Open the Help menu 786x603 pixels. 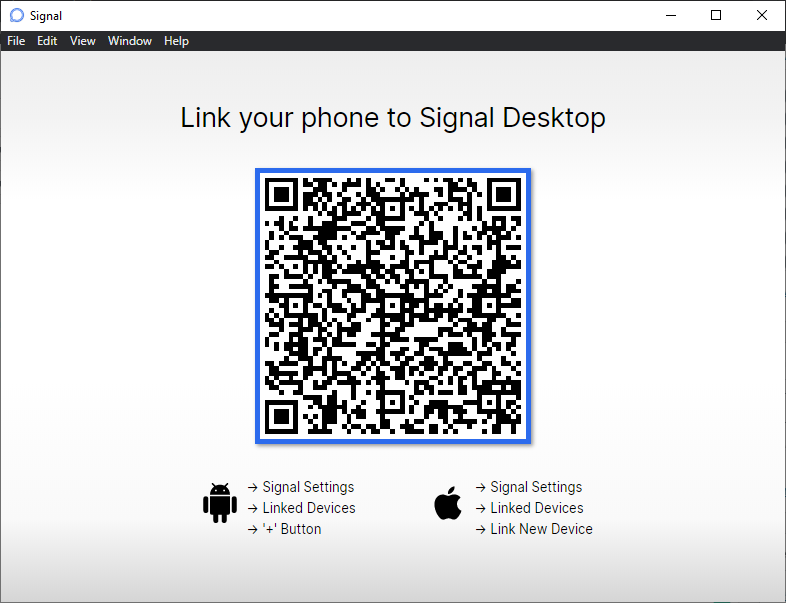(x=176, y=41)
